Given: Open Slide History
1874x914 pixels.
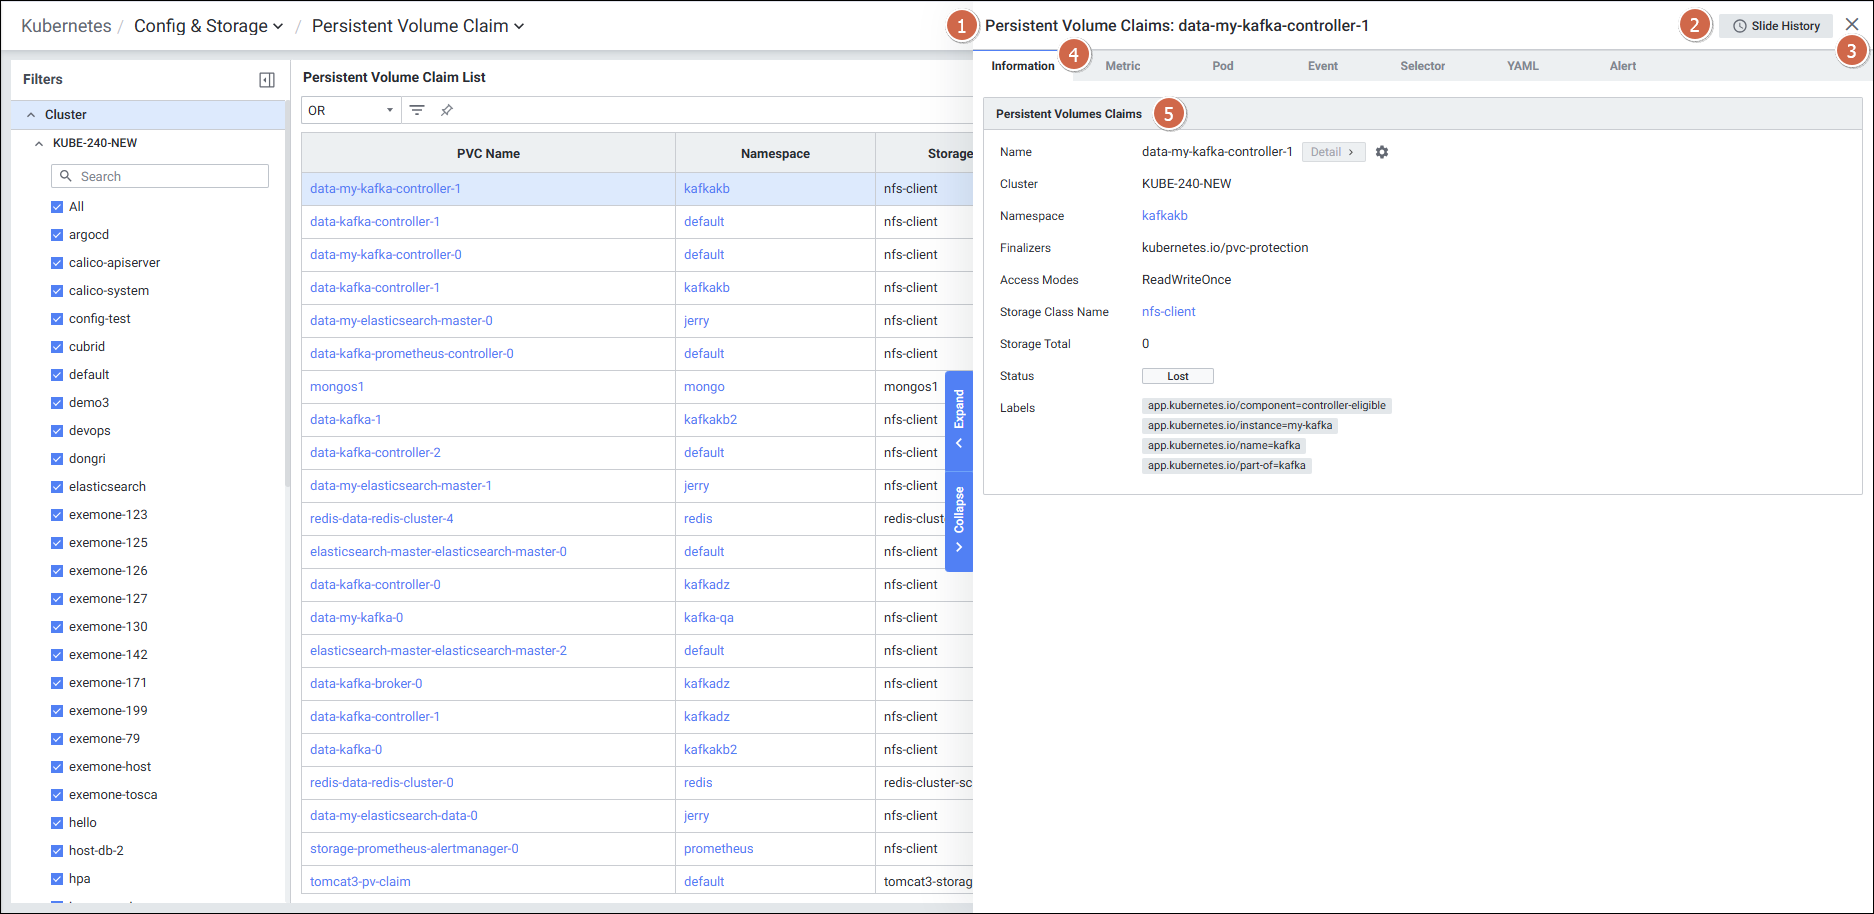Looking at the screenshot, I should [x=1776, y=26].
